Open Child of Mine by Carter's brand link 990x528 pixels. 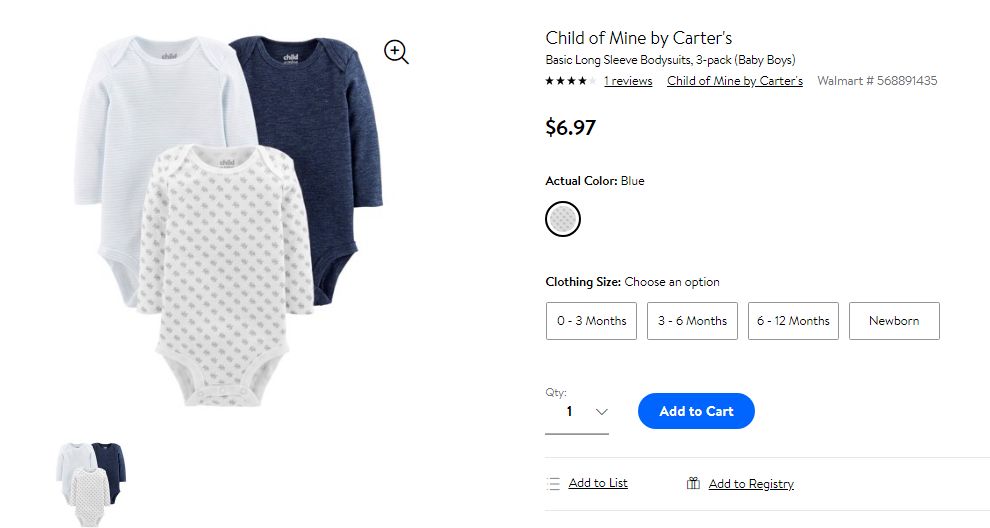coord(735,81)
